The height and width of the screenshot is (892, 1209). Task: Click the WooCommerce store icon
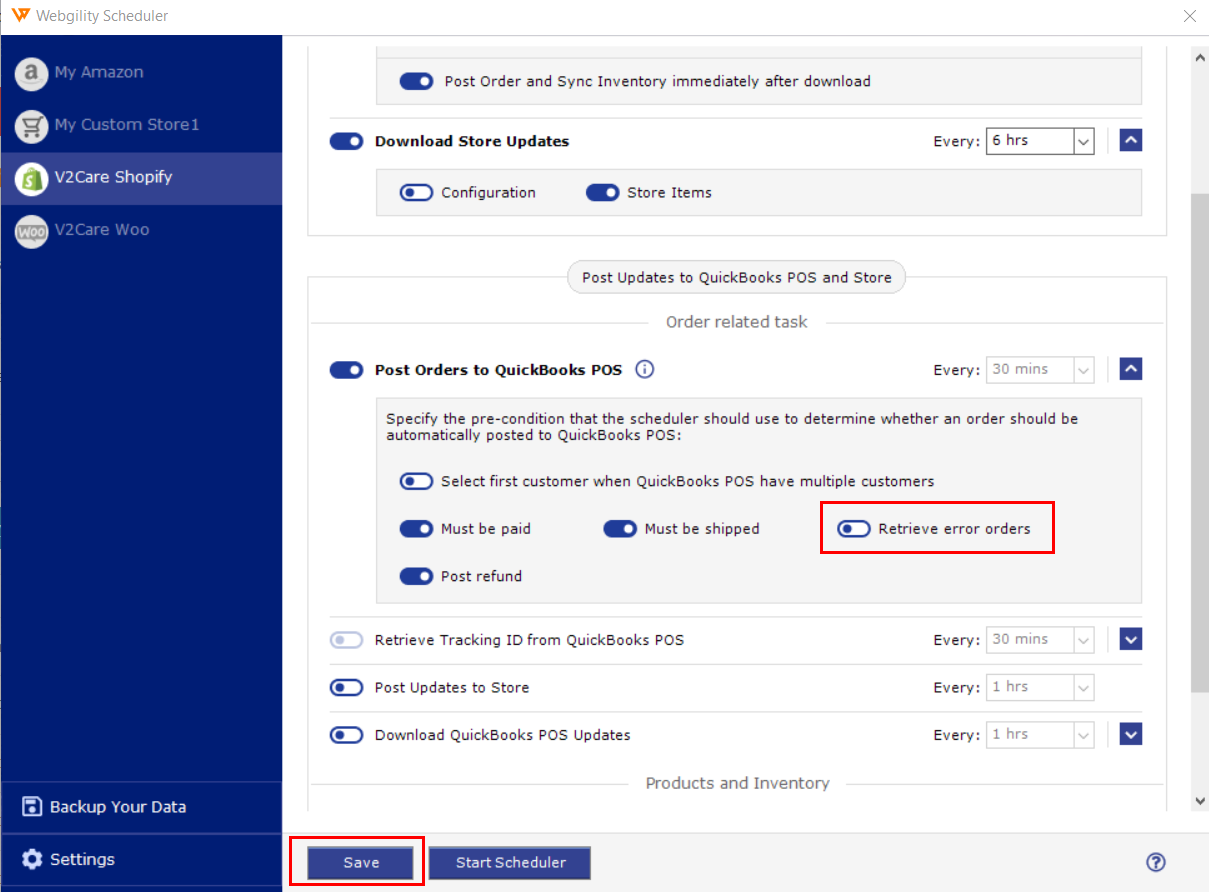click(x=32, y=231)
